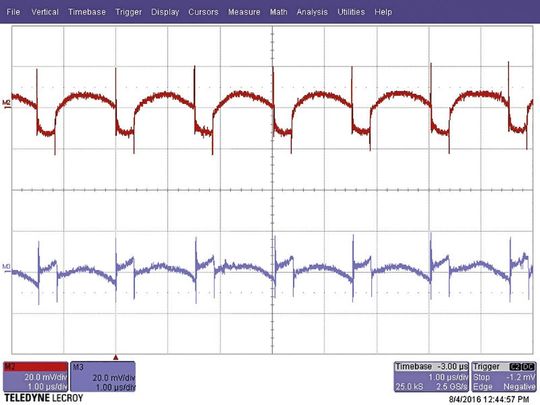
Task: Click the Stop trigger mode text
Action: (x=481, y=377)
